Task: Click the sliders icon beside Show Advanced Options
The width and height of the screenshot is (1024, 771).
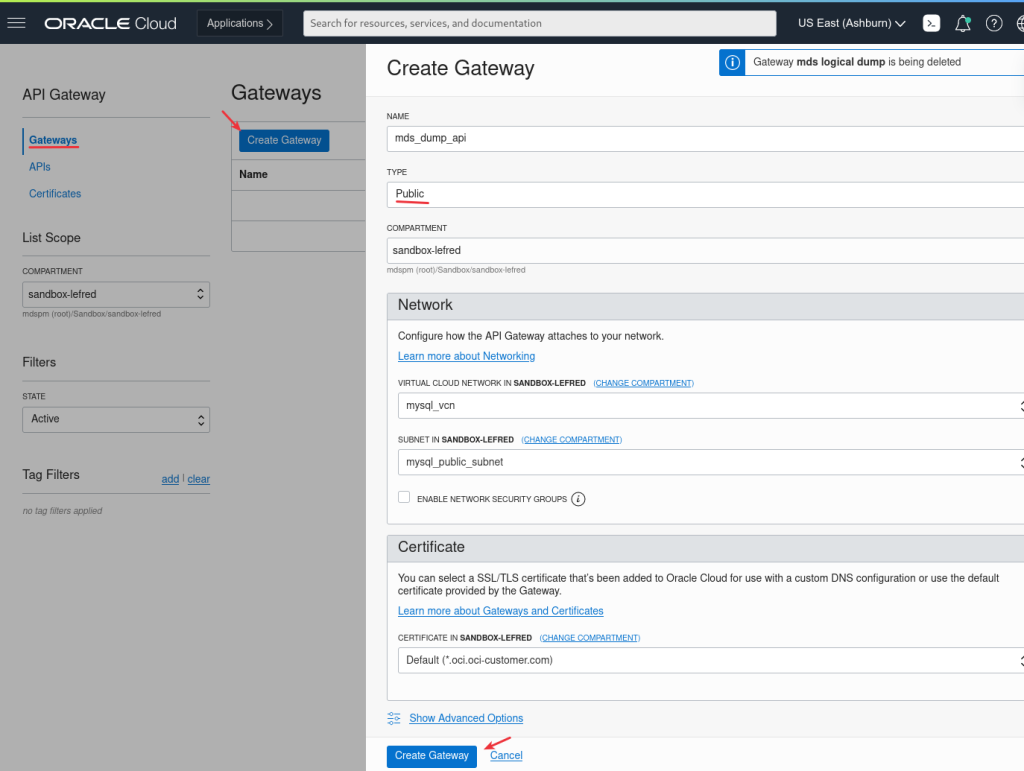Action: pos(393,718)
